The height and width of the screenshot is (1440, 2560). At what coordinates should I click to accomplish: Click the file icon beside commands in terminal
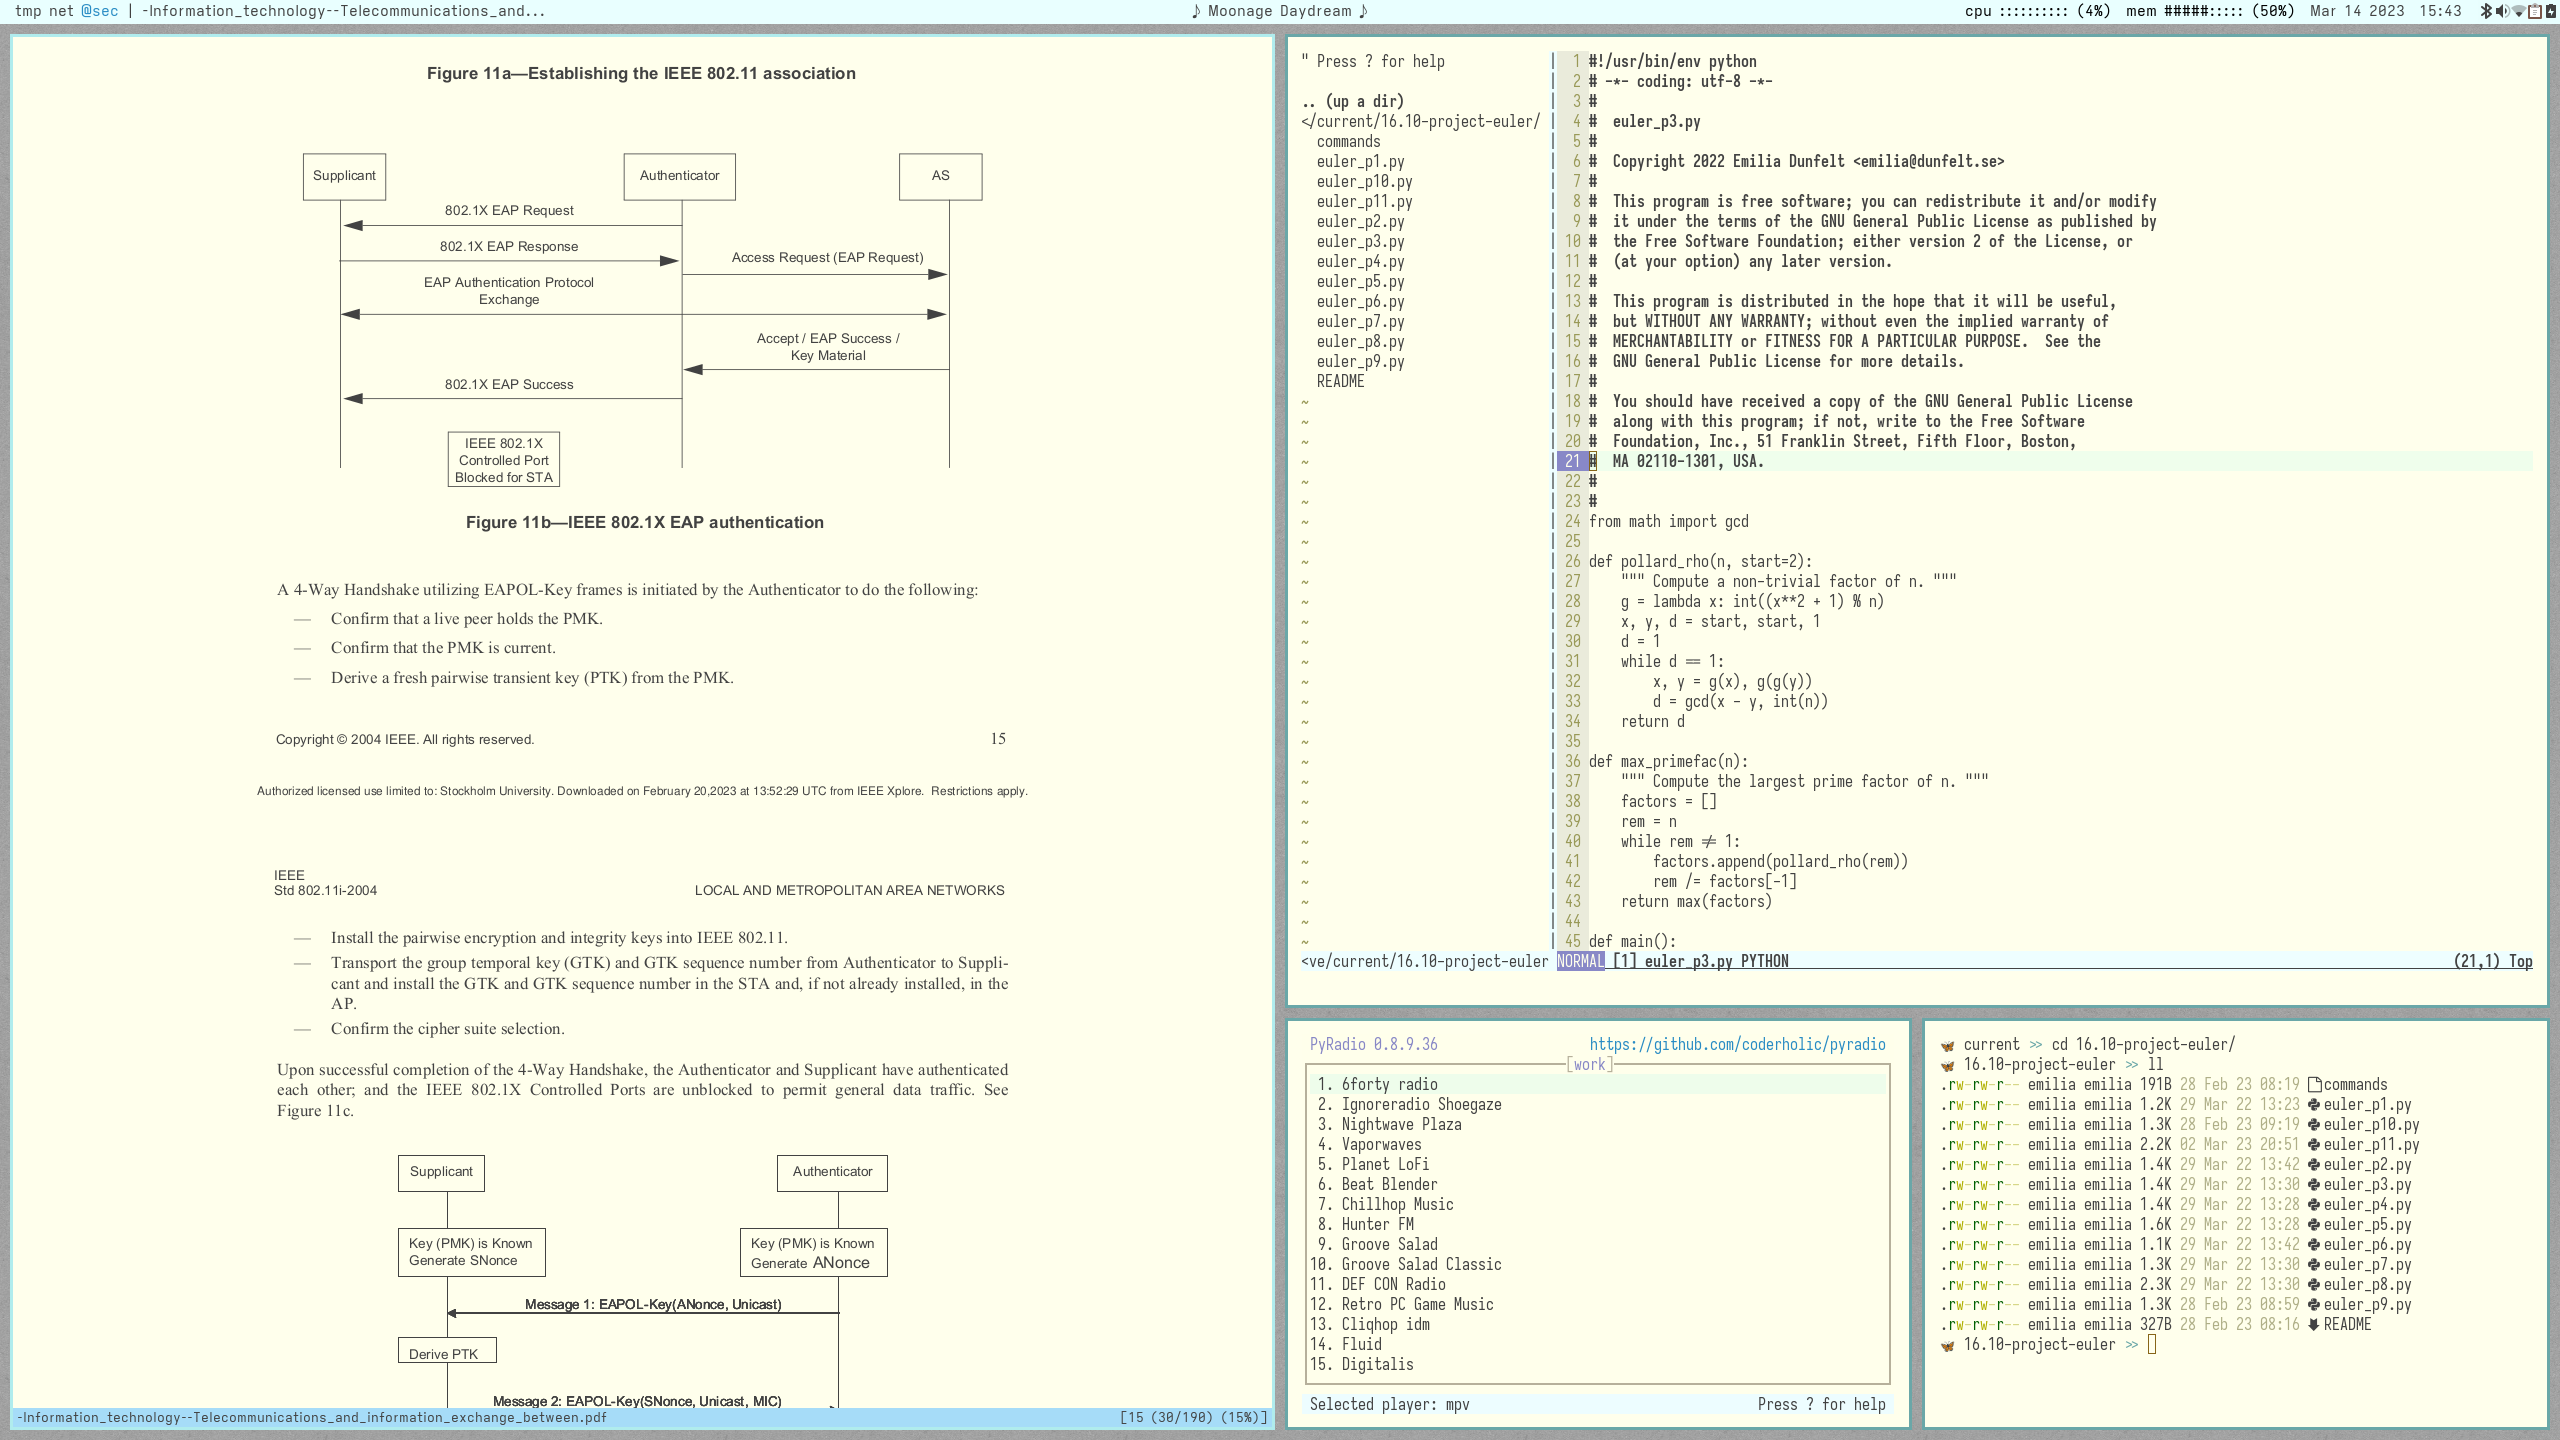pyautogui.click(x=2314, y=1085)
